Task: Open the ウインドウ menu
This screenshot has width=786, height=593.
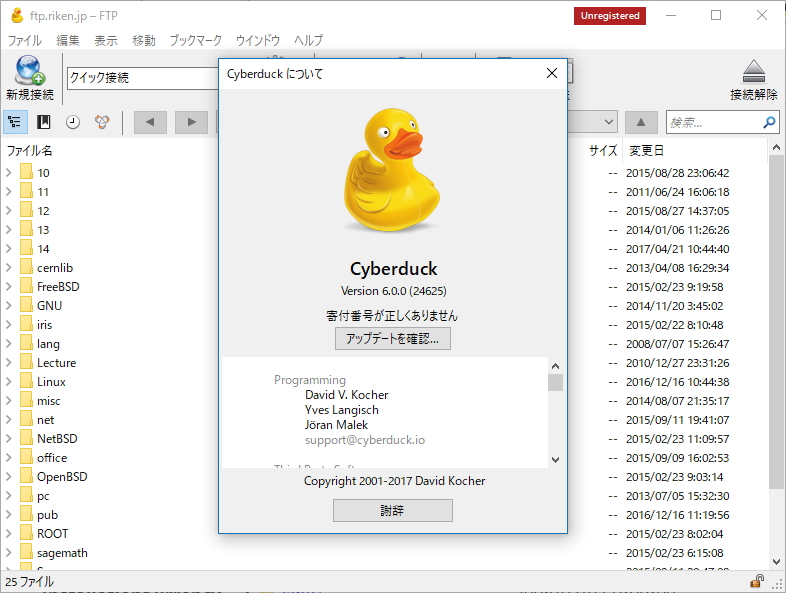Action: point(258,40)
